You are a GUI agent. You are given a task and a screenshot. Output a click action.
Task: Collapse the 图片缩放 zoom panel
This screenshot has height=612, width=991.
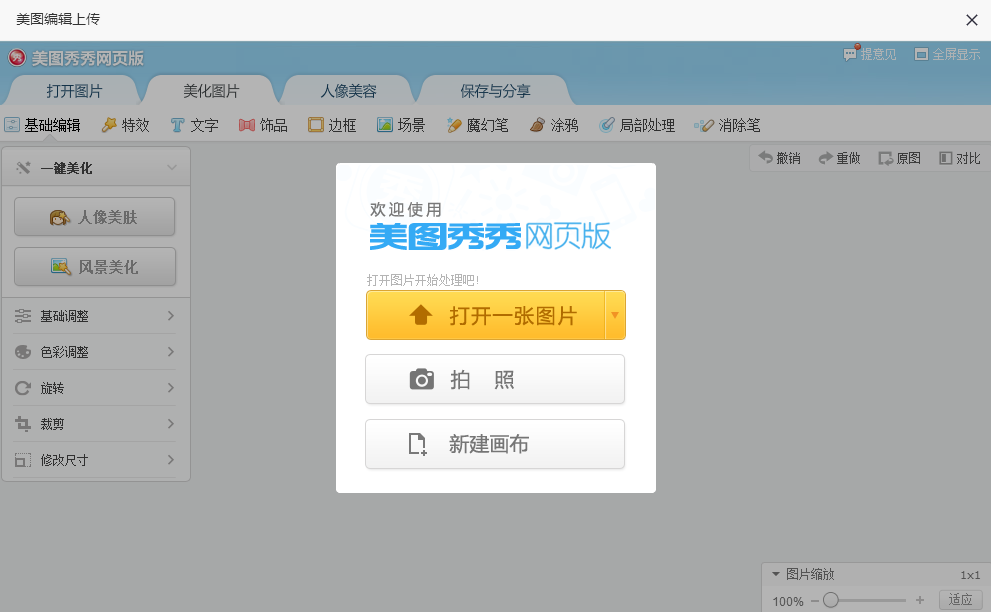click(x=776, y=574)
